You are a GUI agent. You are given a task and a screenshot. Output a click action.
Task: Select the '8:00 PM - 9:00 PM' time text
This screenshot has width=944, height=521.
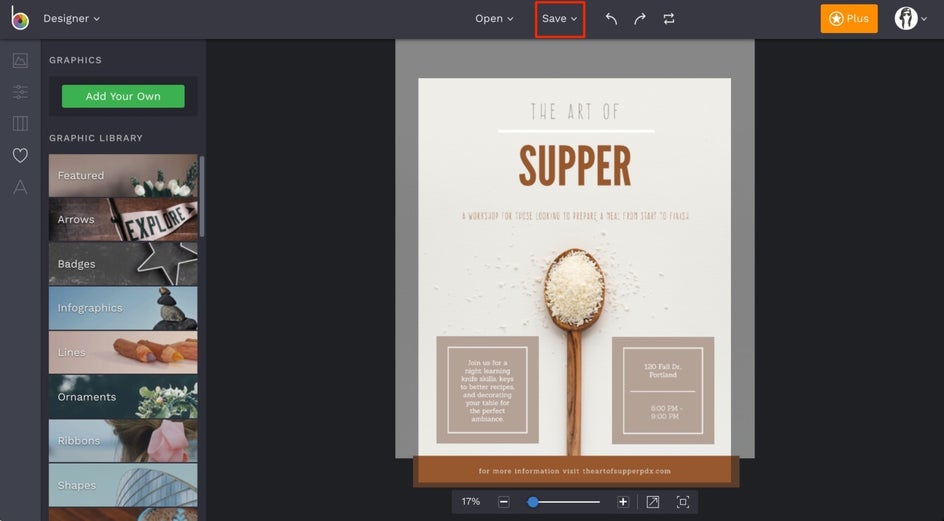664,412
